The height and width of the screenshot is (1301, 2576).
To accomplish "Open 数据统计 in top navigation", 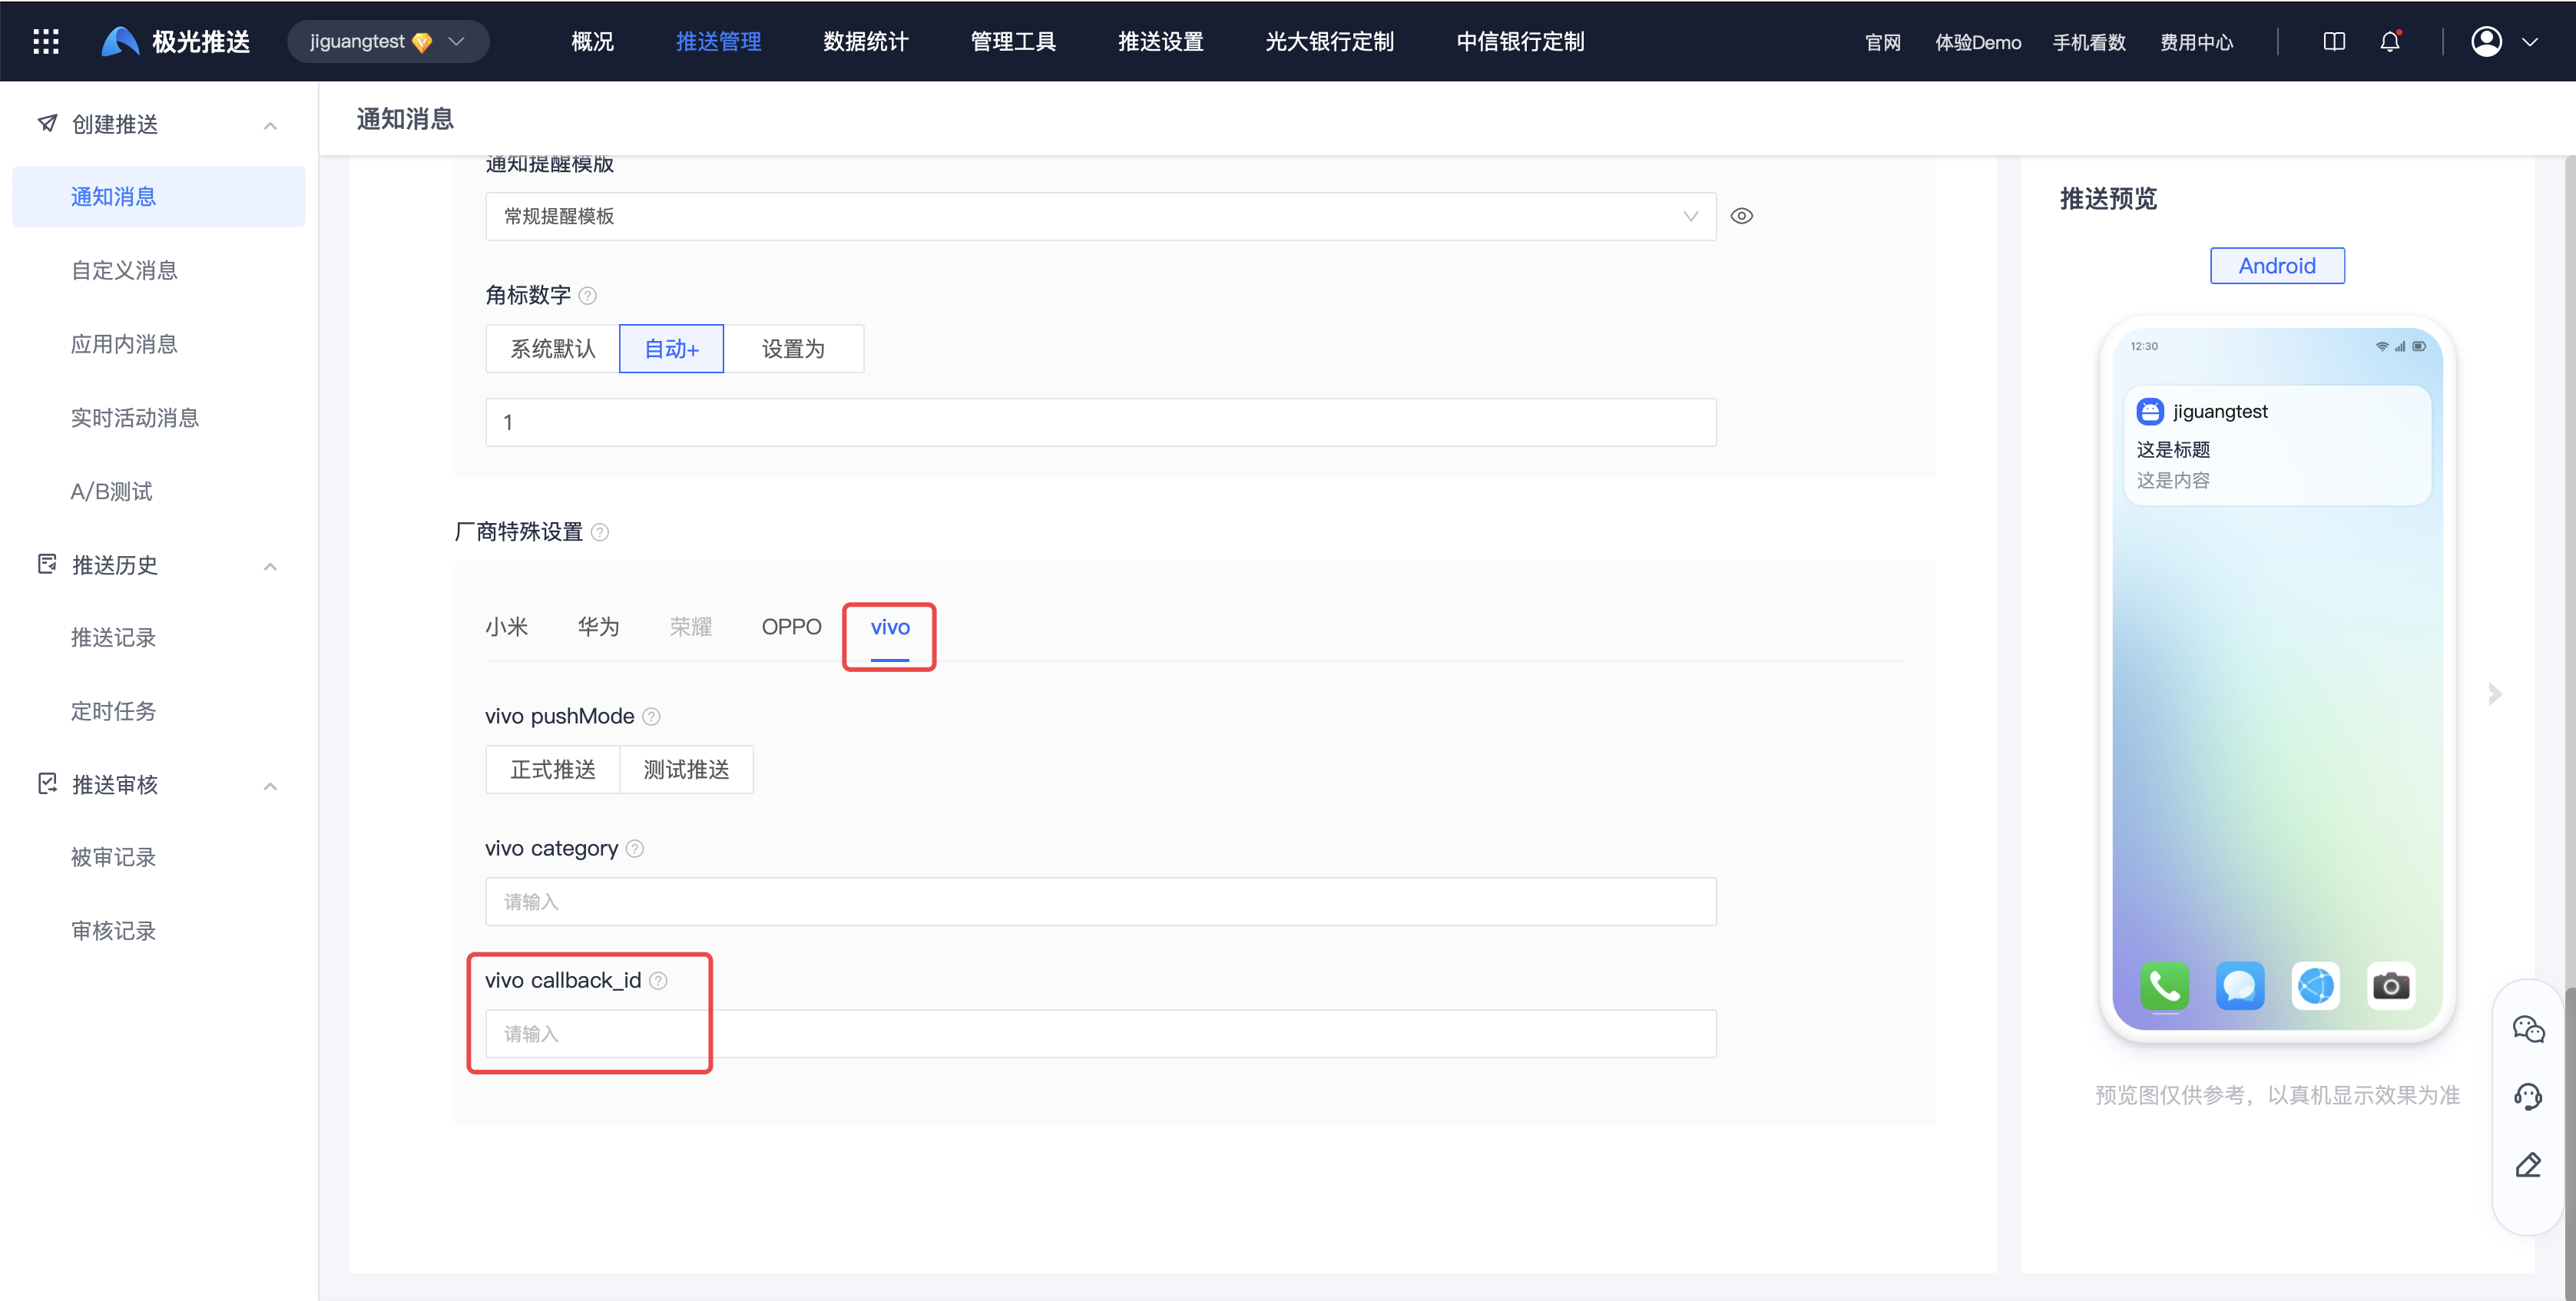I will 865,41.
